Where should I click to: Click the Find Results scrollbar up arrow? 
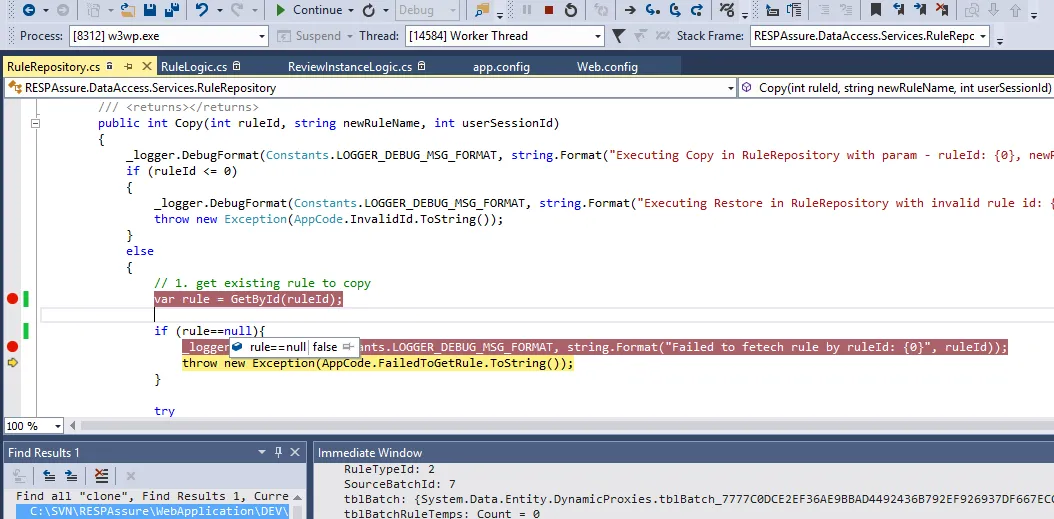[x=297, y=497]
